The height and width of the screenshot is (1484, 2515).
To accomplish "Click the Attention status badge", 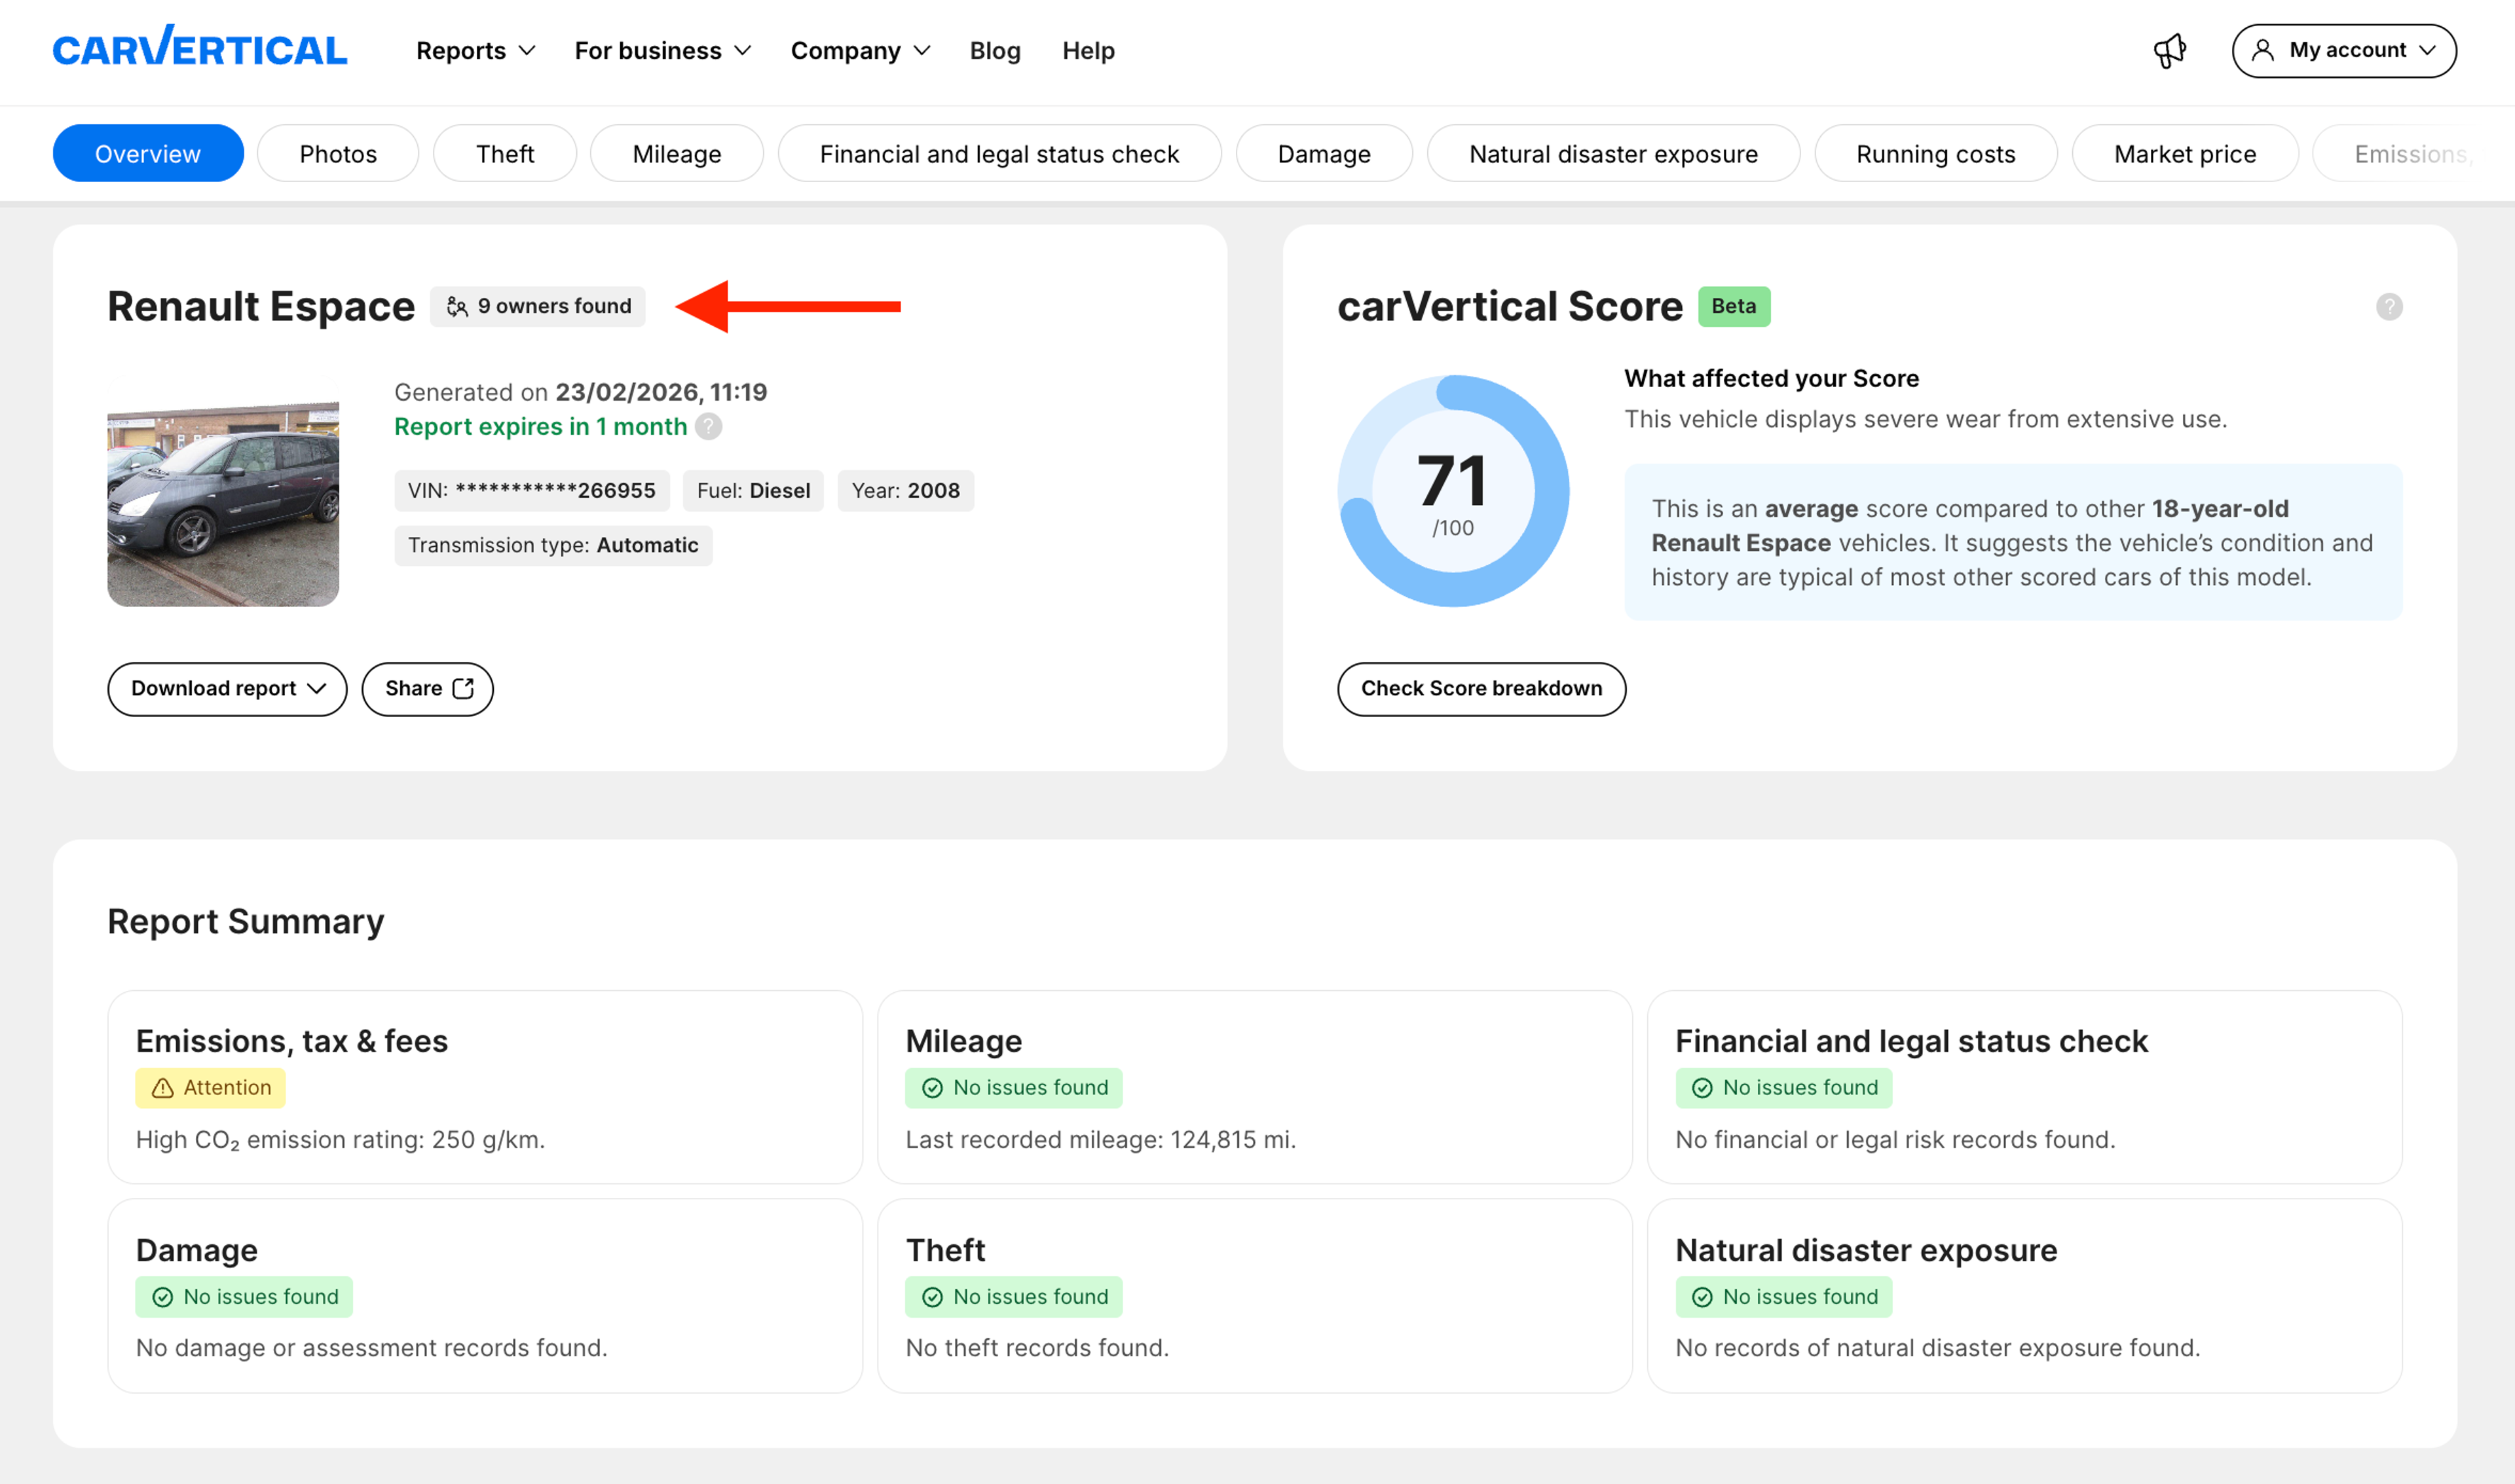I will (x=210, y=1088).
